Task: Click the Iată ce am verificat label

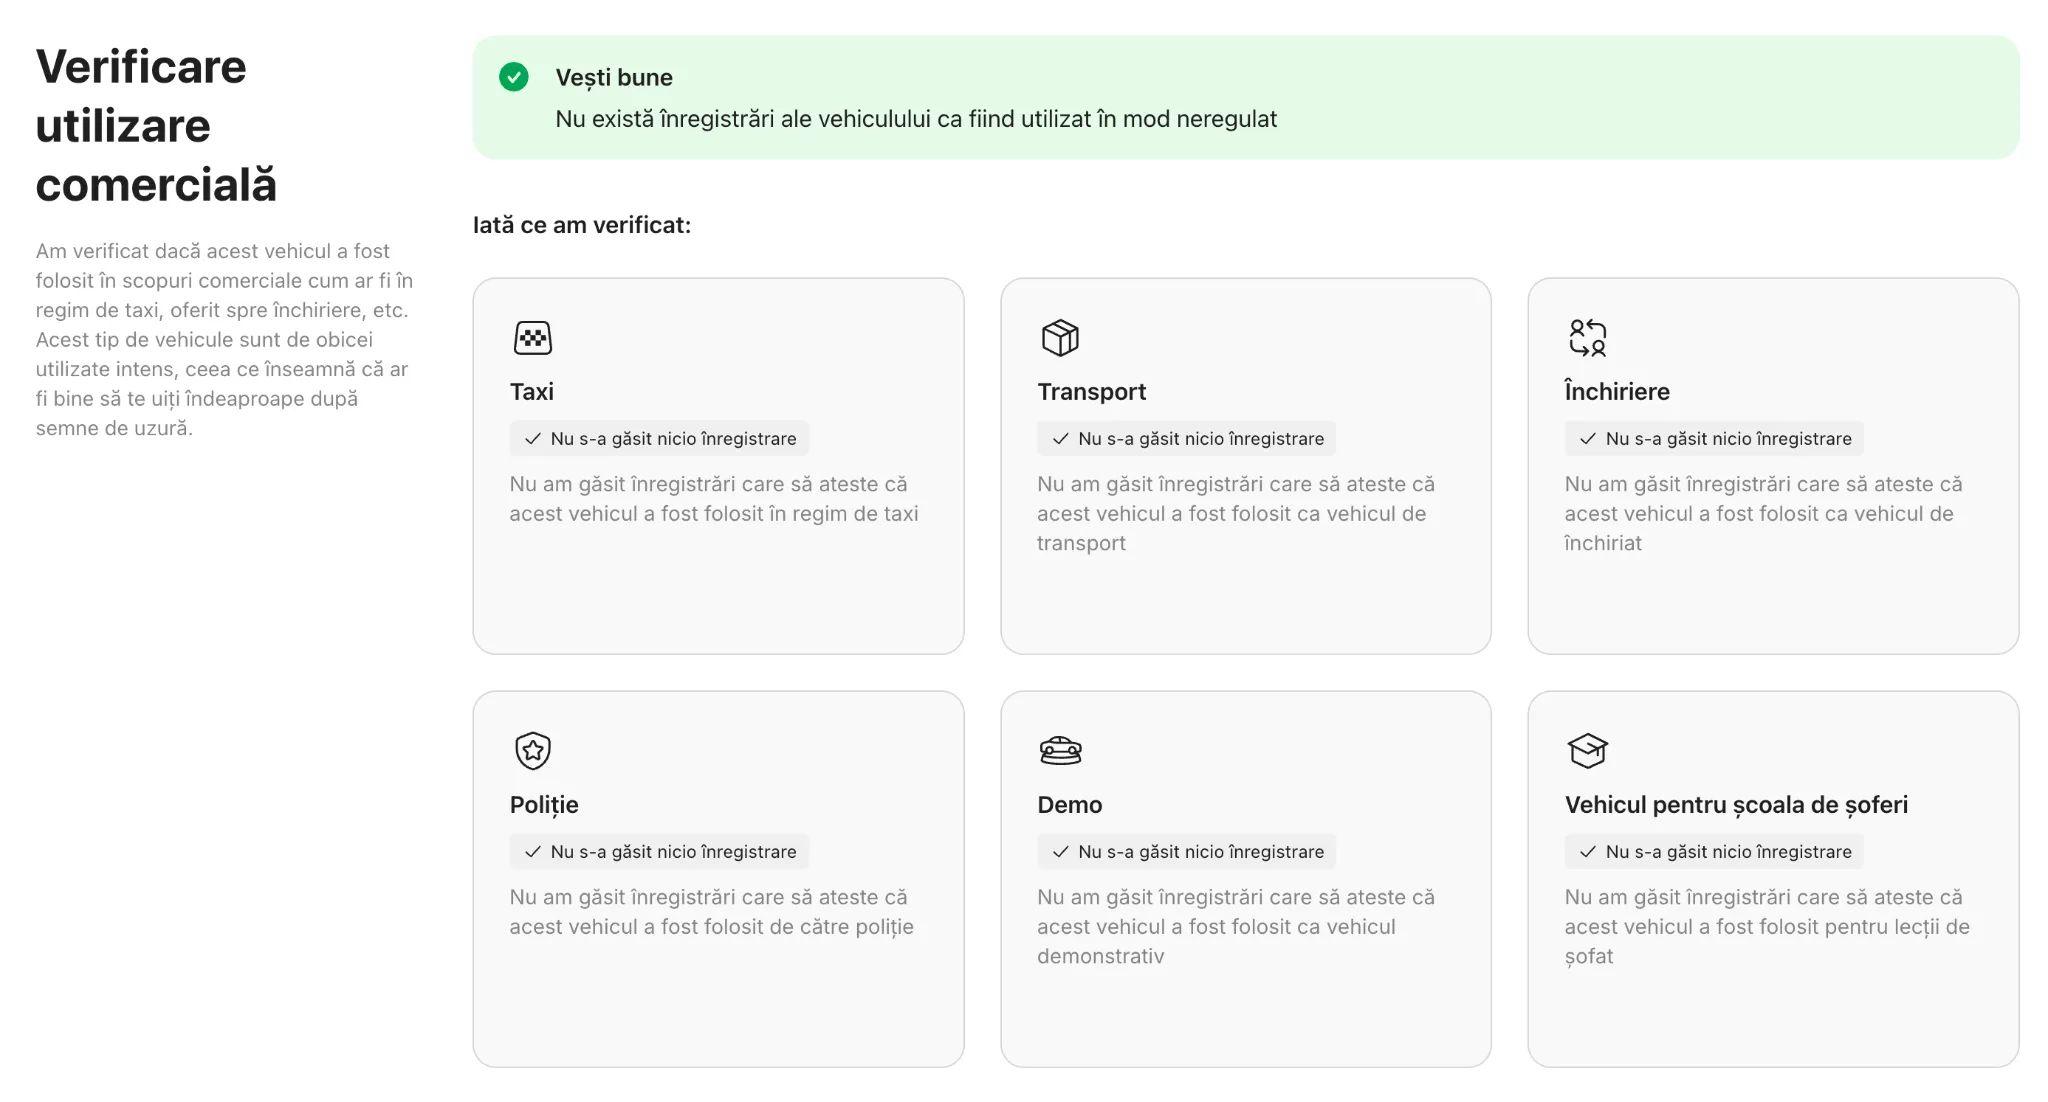Action: [x=581, y=225]
